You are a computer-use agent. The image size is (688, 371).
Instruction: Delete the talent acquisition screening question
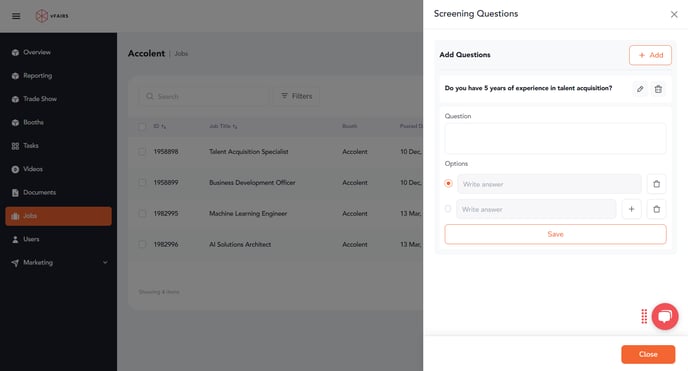[658, 89]
